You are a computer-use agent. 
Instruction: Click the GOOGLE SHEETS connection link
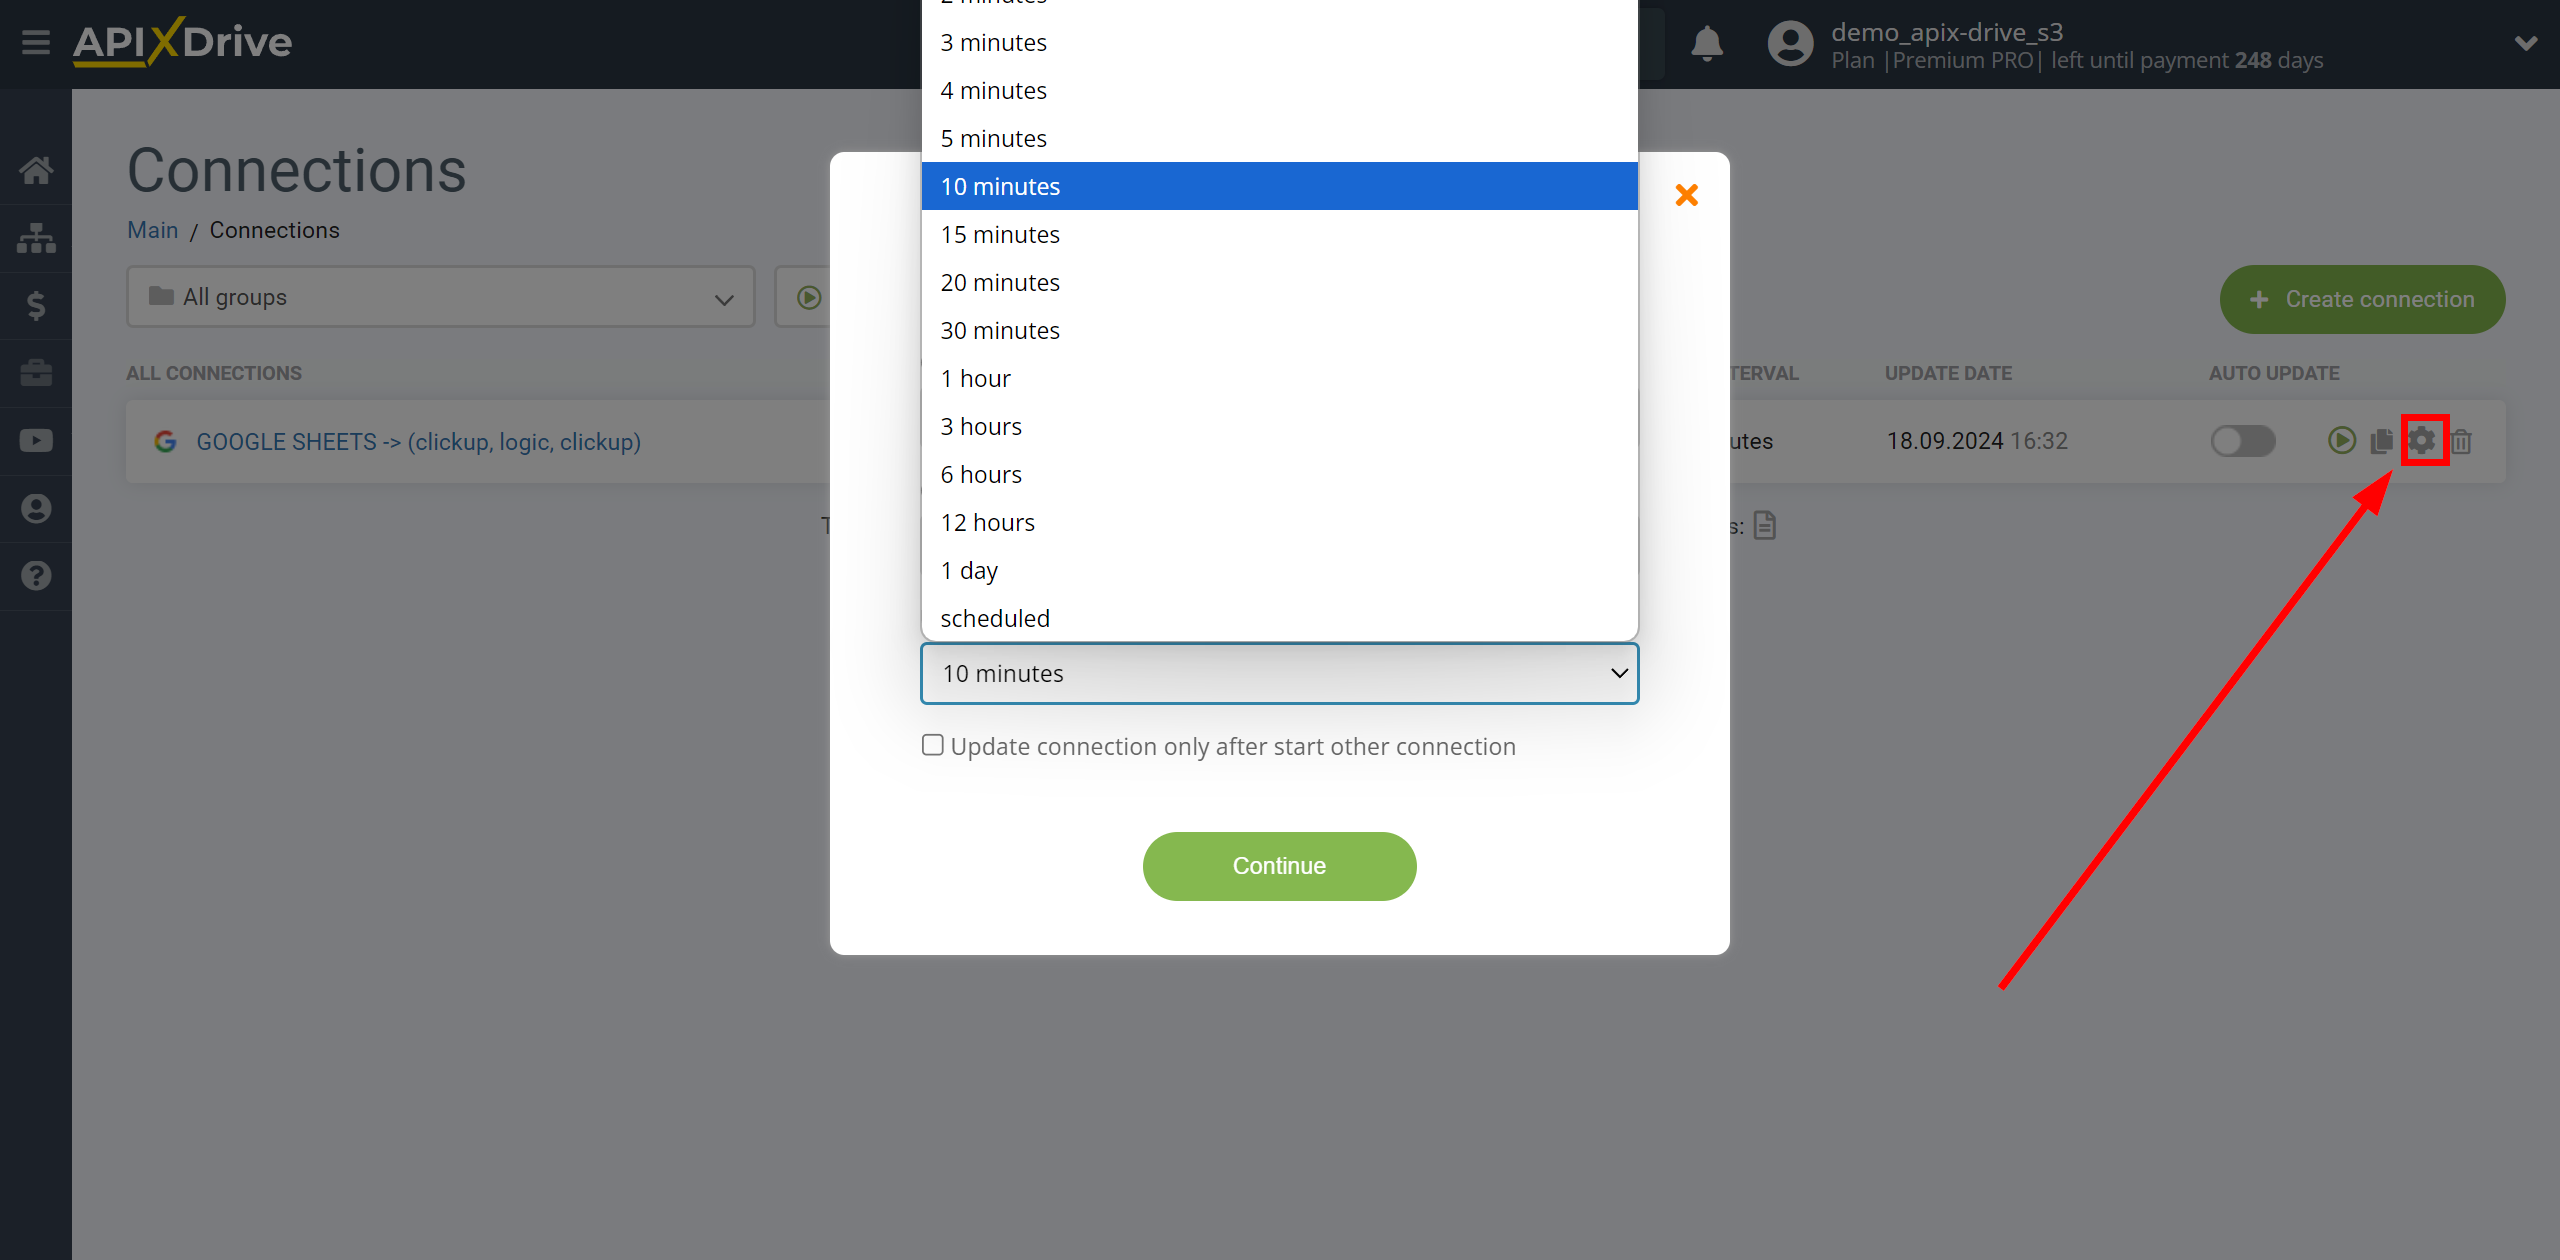[x=418, y=441]
